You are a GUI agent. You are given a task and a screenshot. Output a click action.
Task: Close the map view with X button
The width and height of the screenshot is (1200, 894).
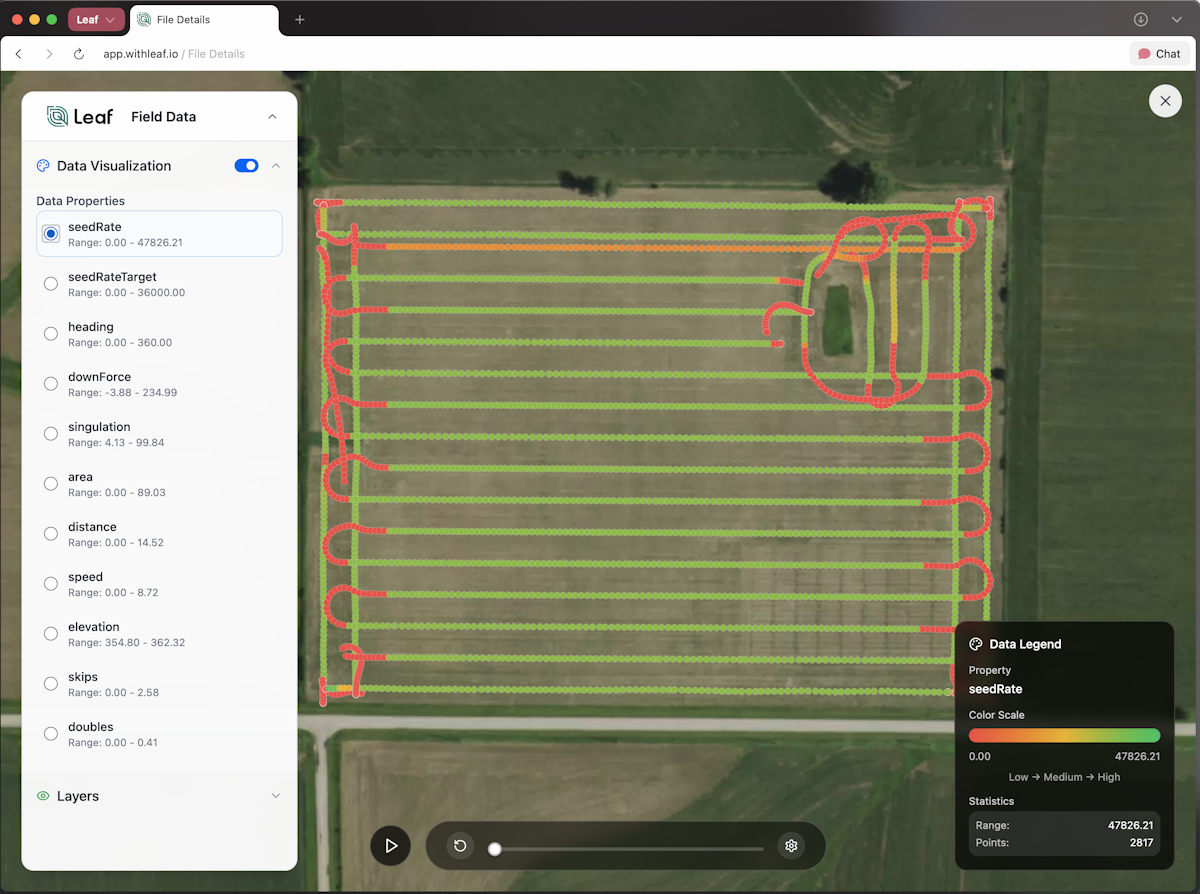[1165, 101]
